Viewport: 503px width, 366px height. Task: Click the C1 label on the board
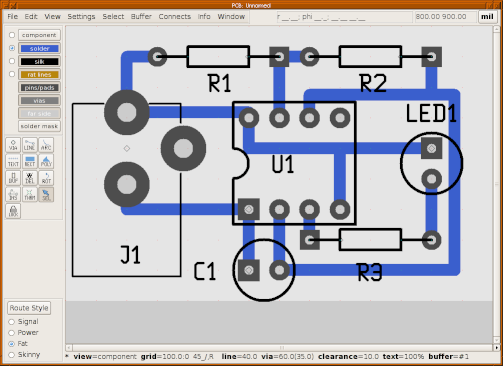click(x=205, y=271)
